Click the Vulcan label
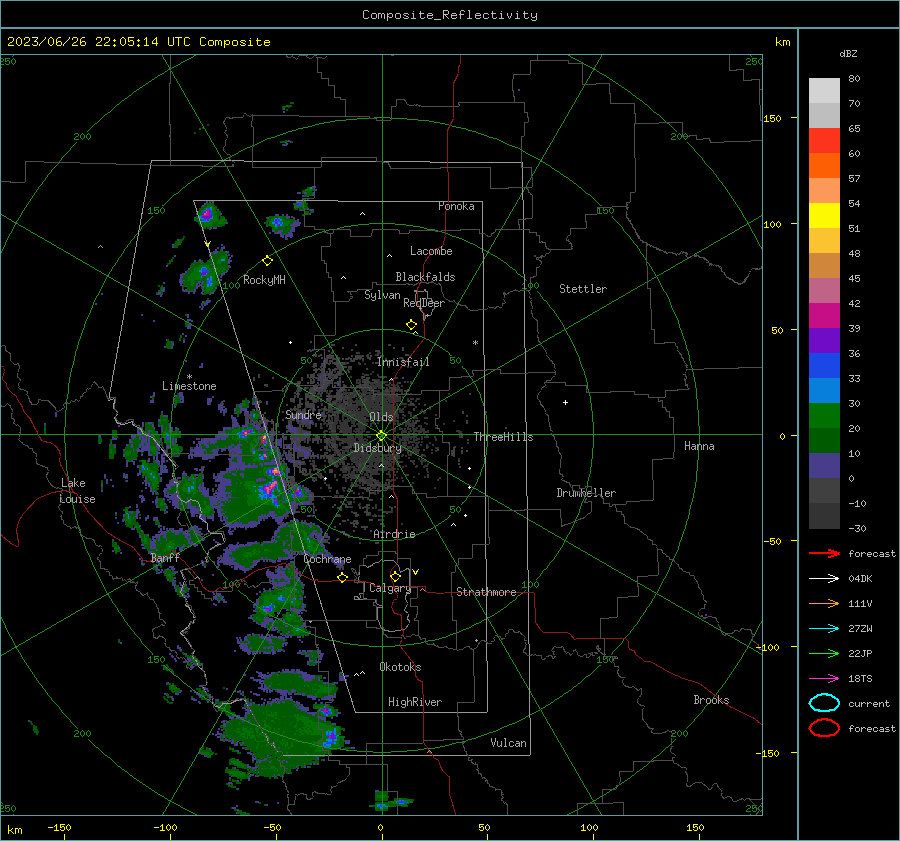Viewport: 900px width, 841px height. pyautogui.click(x=508, y=743)
